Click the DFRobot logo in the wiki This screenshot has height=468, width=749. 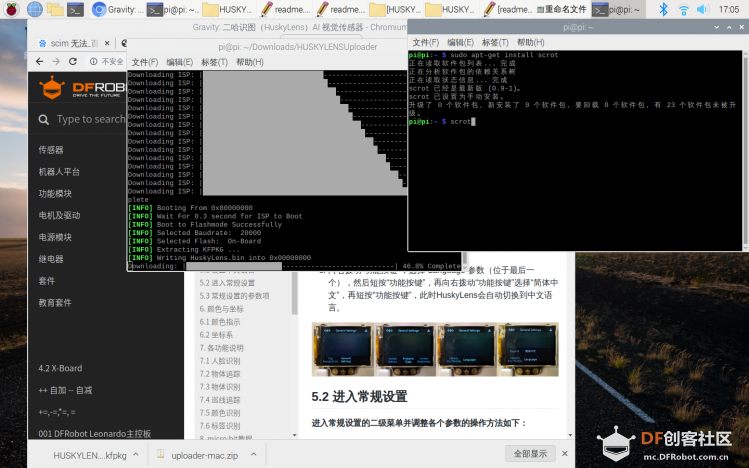click(81, 87)
